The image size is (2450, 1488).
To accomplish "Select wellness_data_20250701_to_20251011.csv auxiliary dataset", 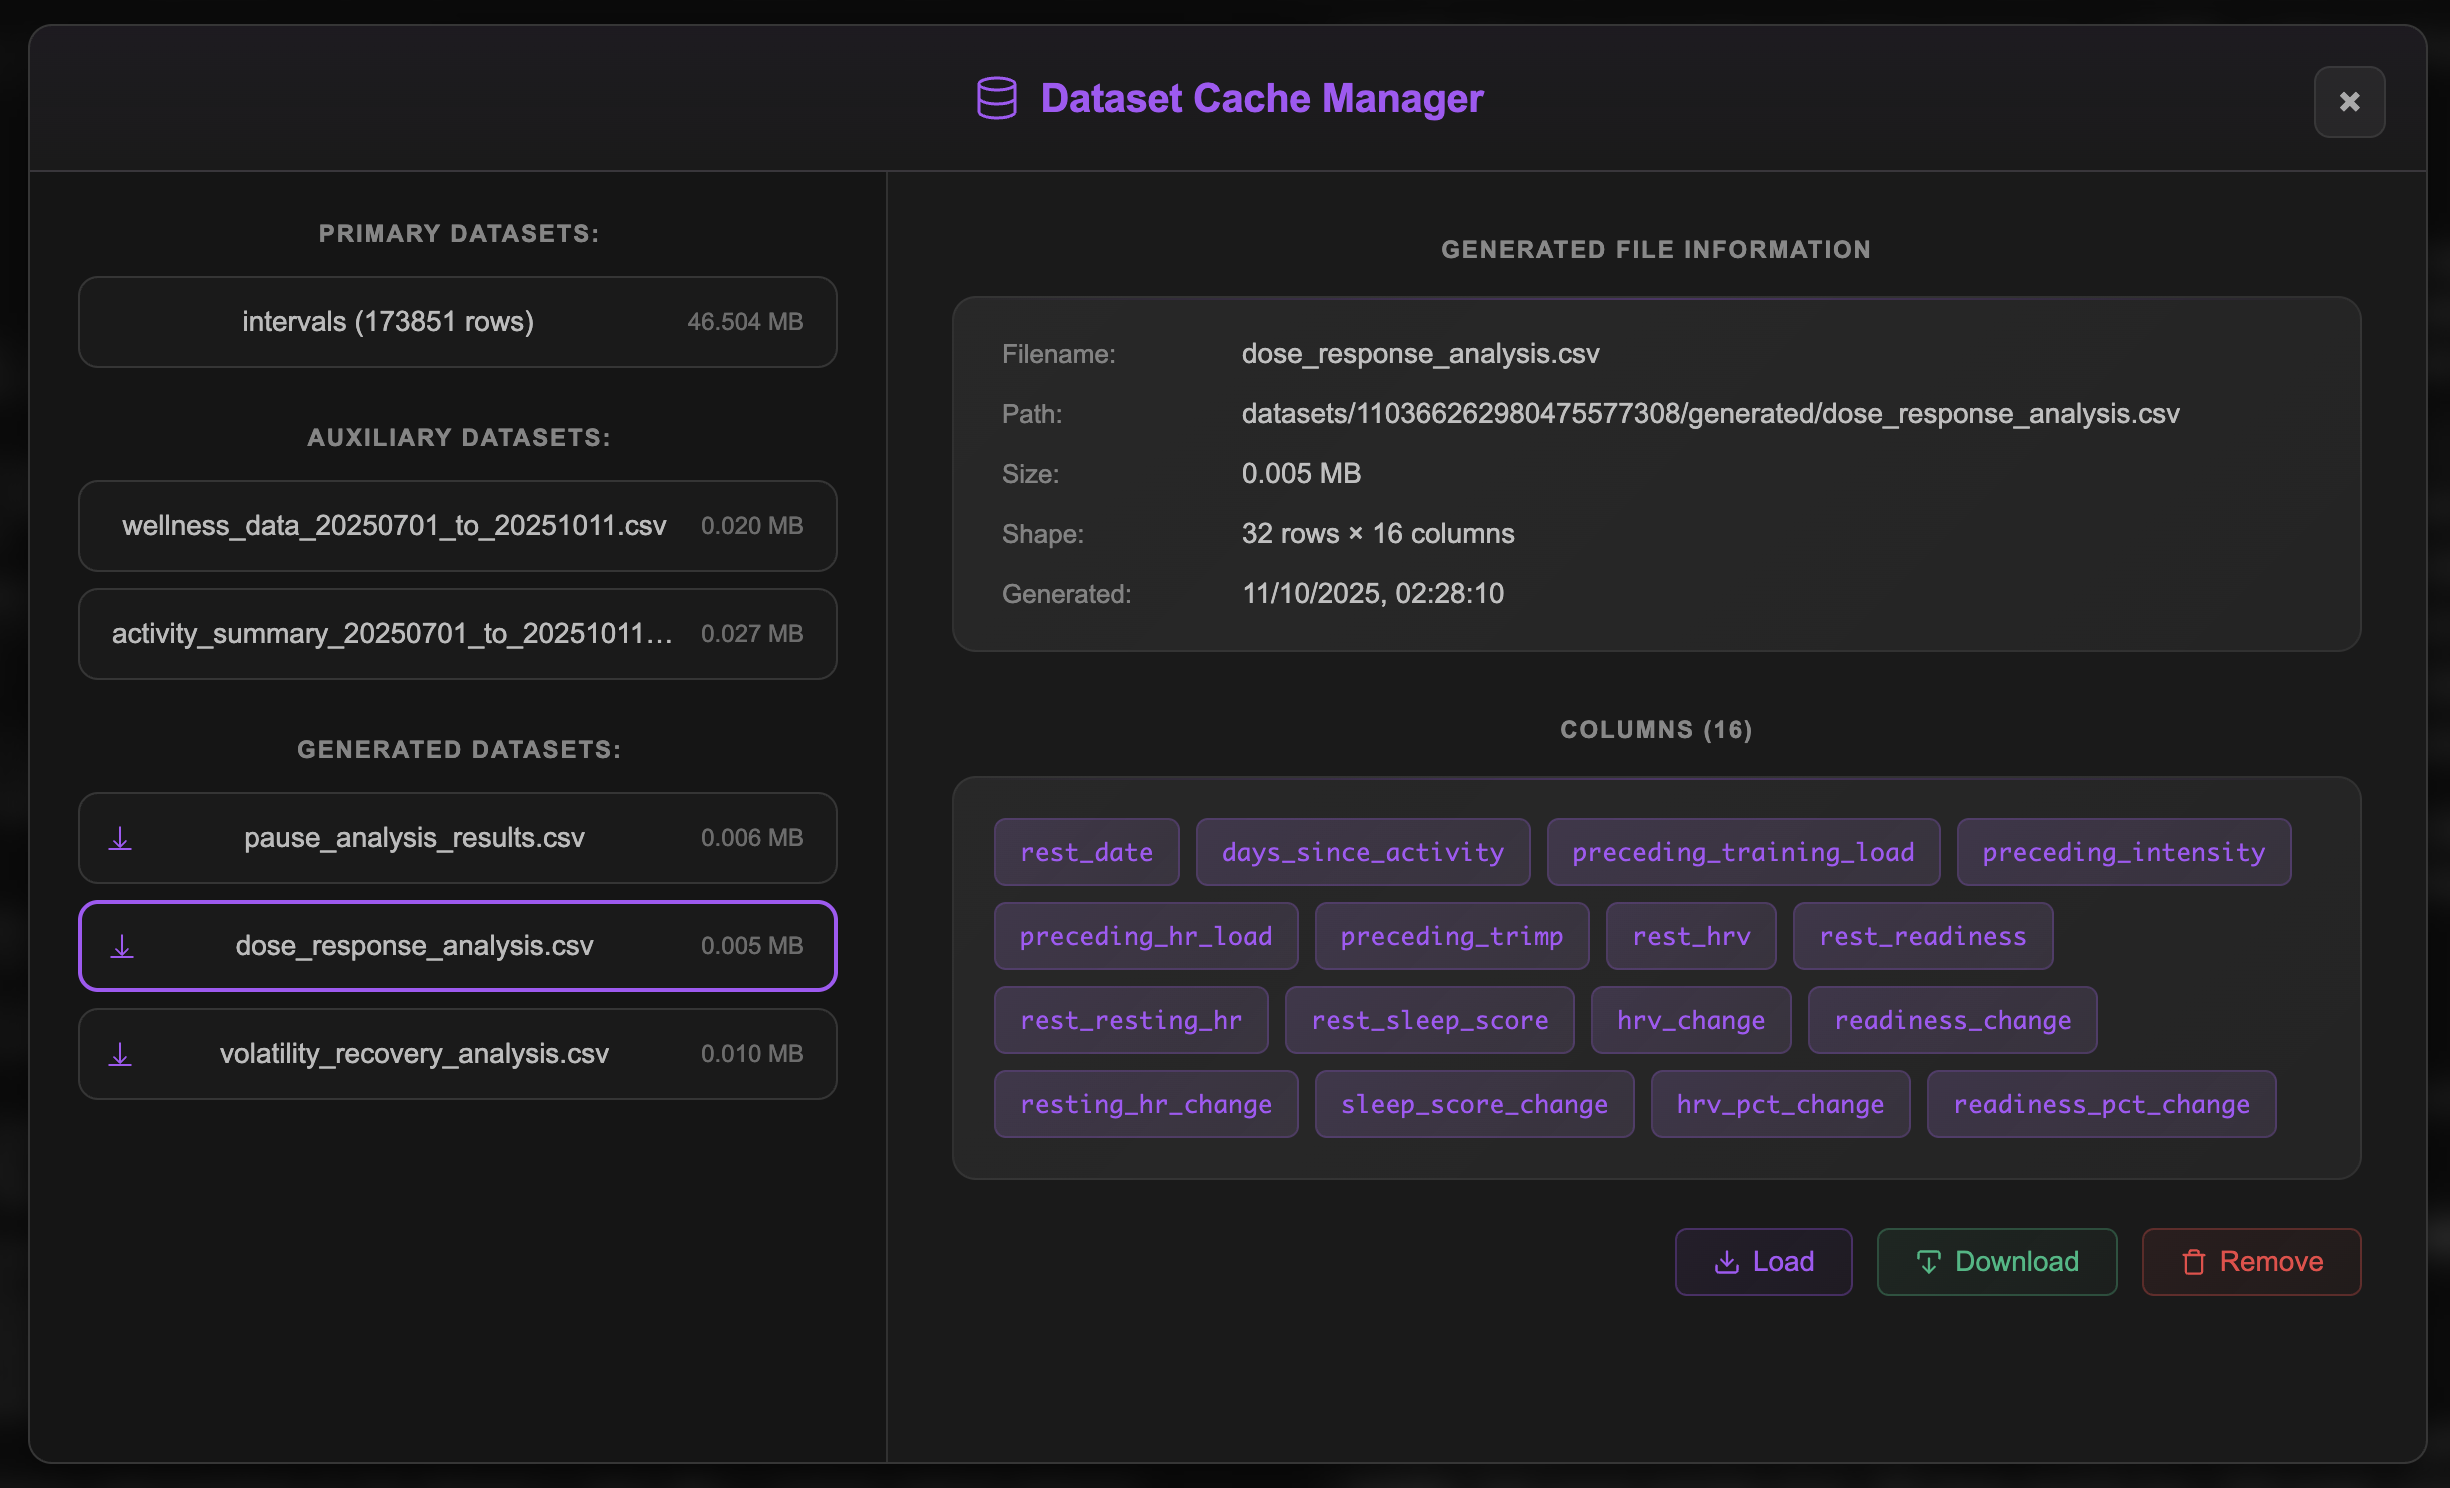I will coord(457,526).
